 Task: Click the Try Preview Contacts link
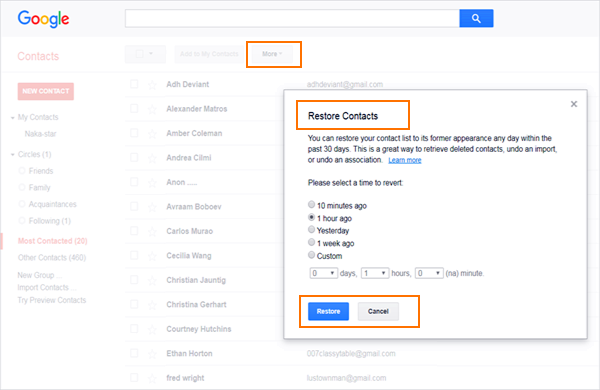tap(52, 300)
